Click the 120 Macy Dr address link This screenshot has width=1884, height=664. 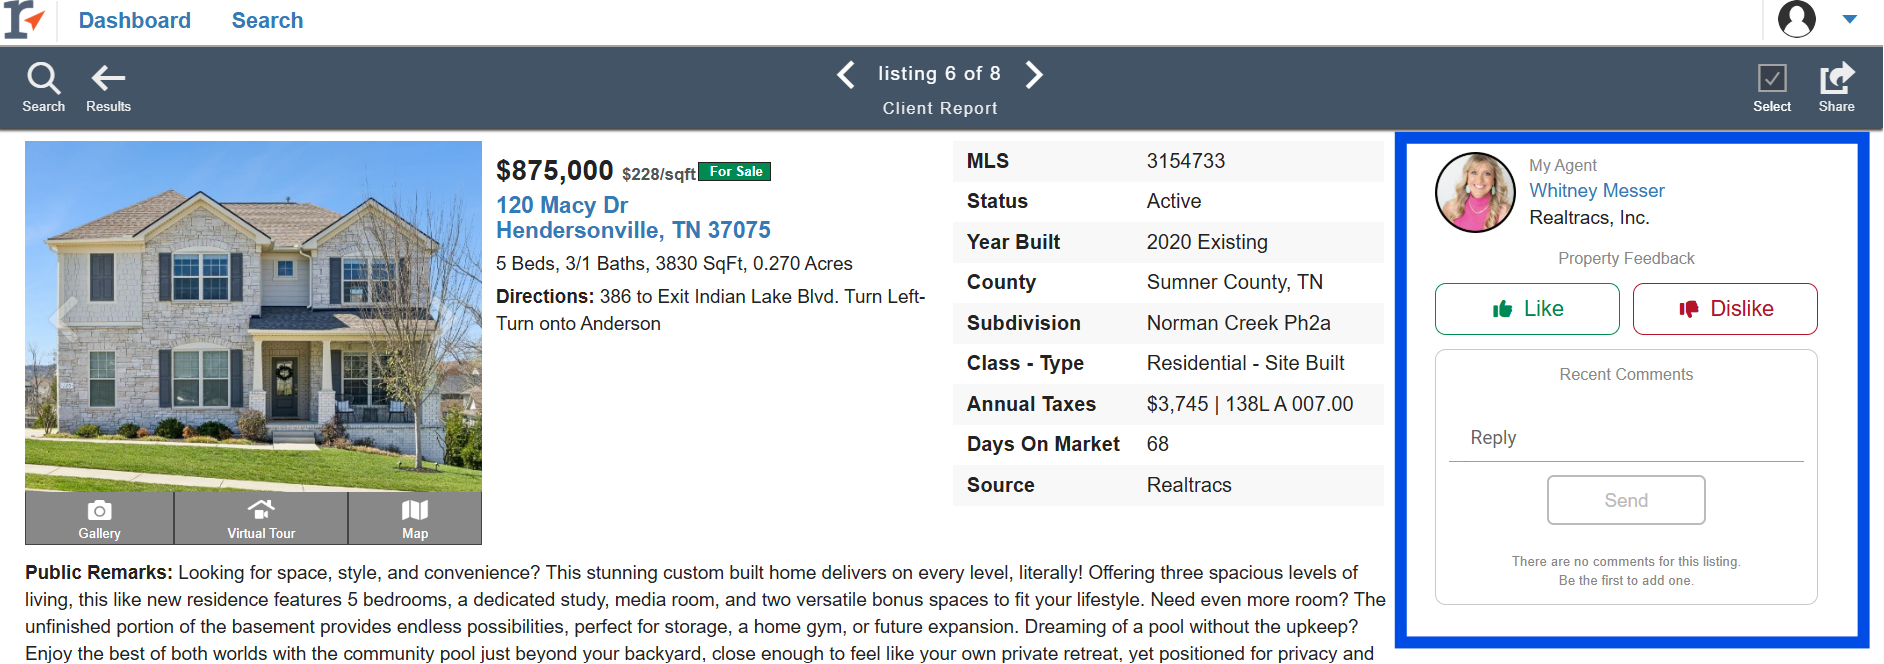[x=562, y=205]
